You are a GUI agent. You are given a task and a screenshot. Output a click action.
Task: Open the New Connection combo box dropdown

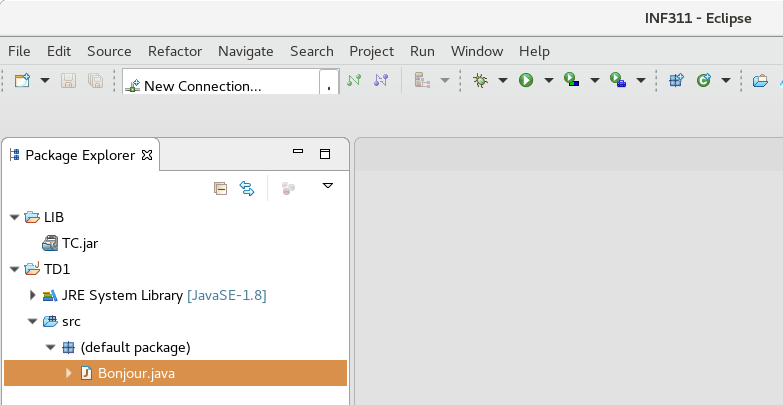pyautogui.click(x=330, y=86)
